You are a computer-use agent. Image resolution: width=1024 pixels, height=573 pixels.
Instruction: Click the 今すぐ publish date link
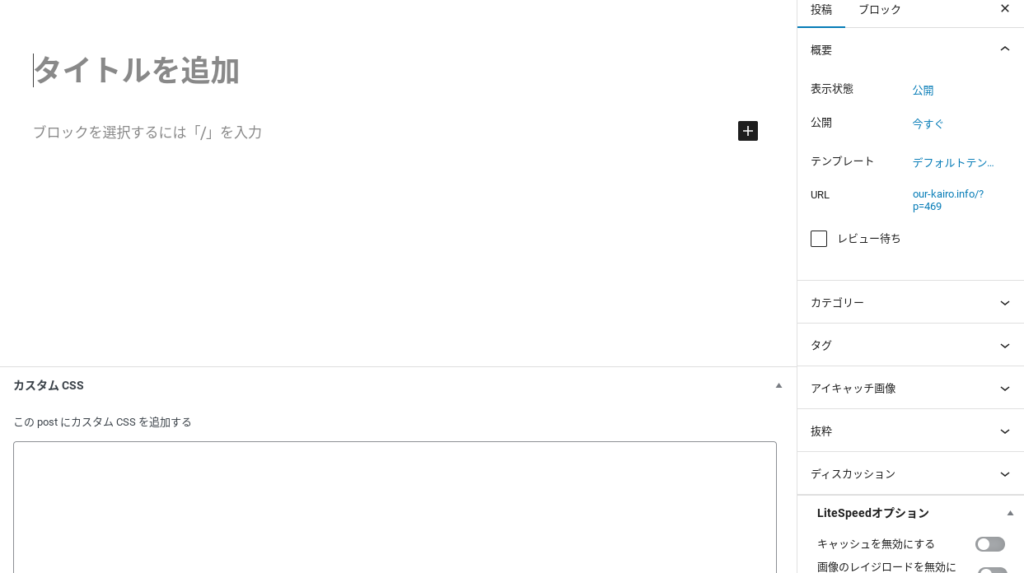coord(928,124)
